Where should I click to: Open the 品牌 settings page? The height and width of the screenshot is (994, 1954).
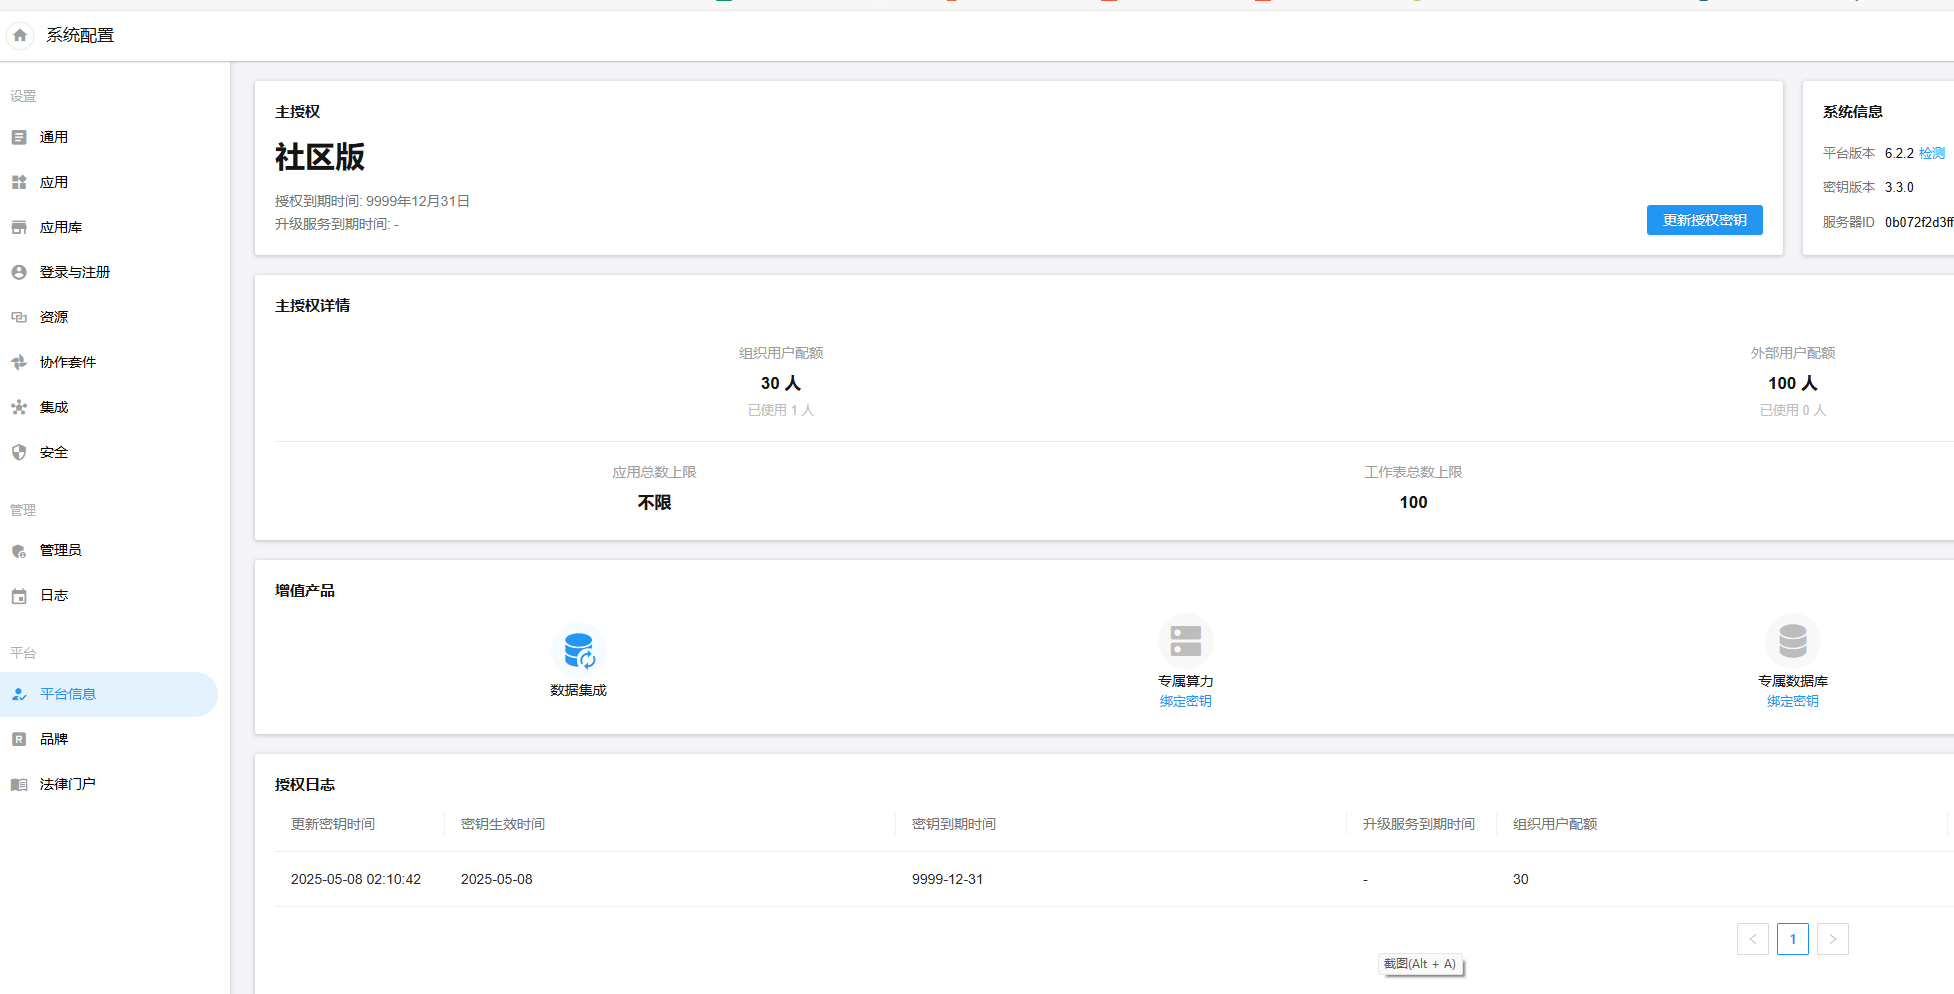coord(54,739)
